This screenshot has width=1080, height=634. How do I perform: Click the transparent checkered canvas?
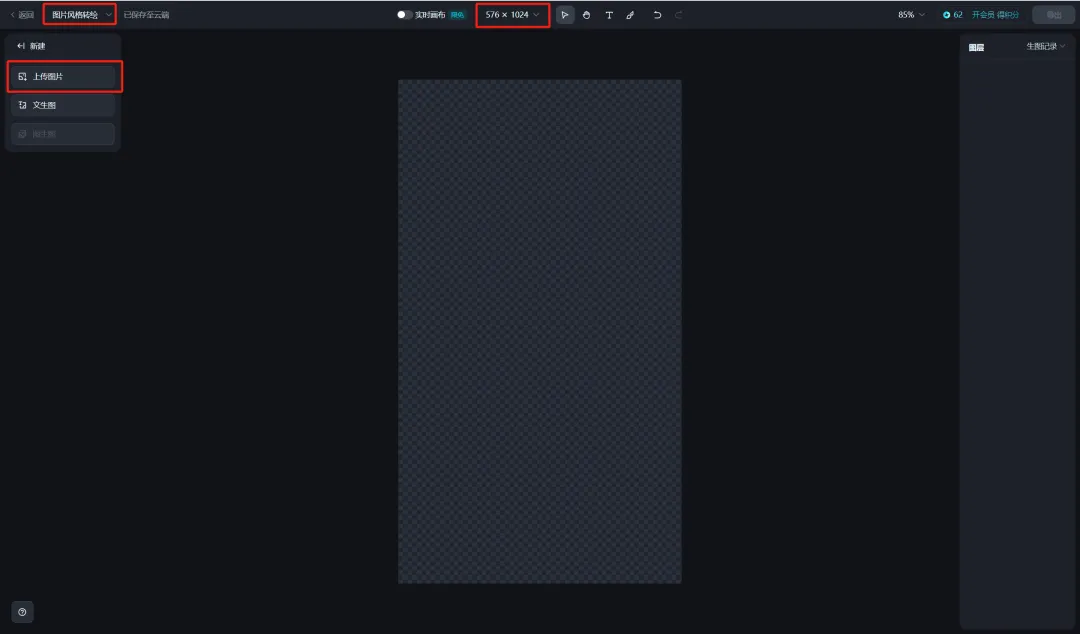click(x=539, y=331)
